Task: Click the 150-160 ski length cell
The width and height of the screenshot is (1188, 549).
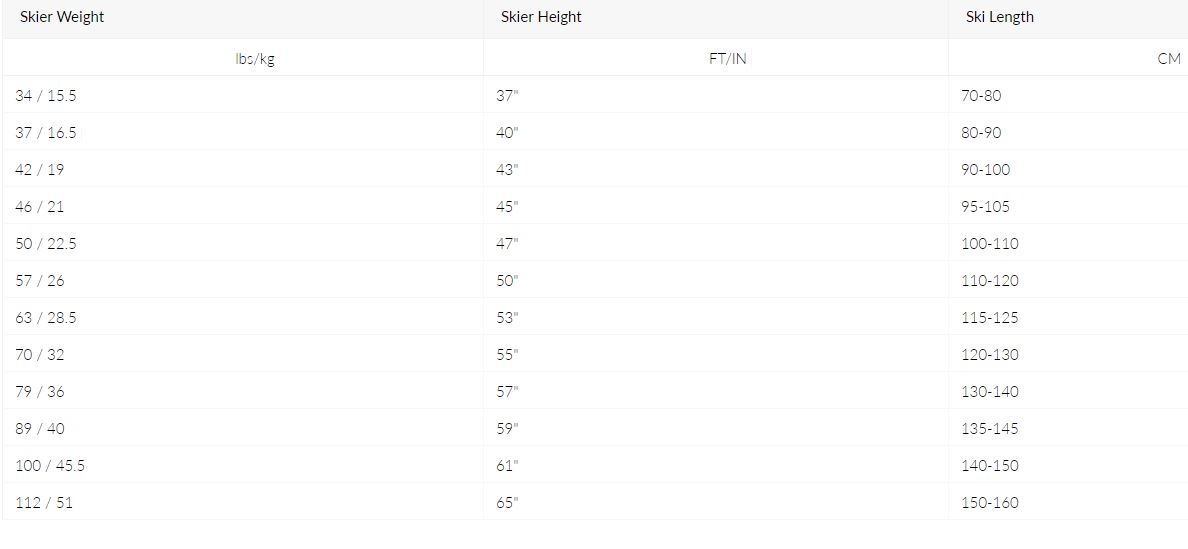Action: point(989,503)
